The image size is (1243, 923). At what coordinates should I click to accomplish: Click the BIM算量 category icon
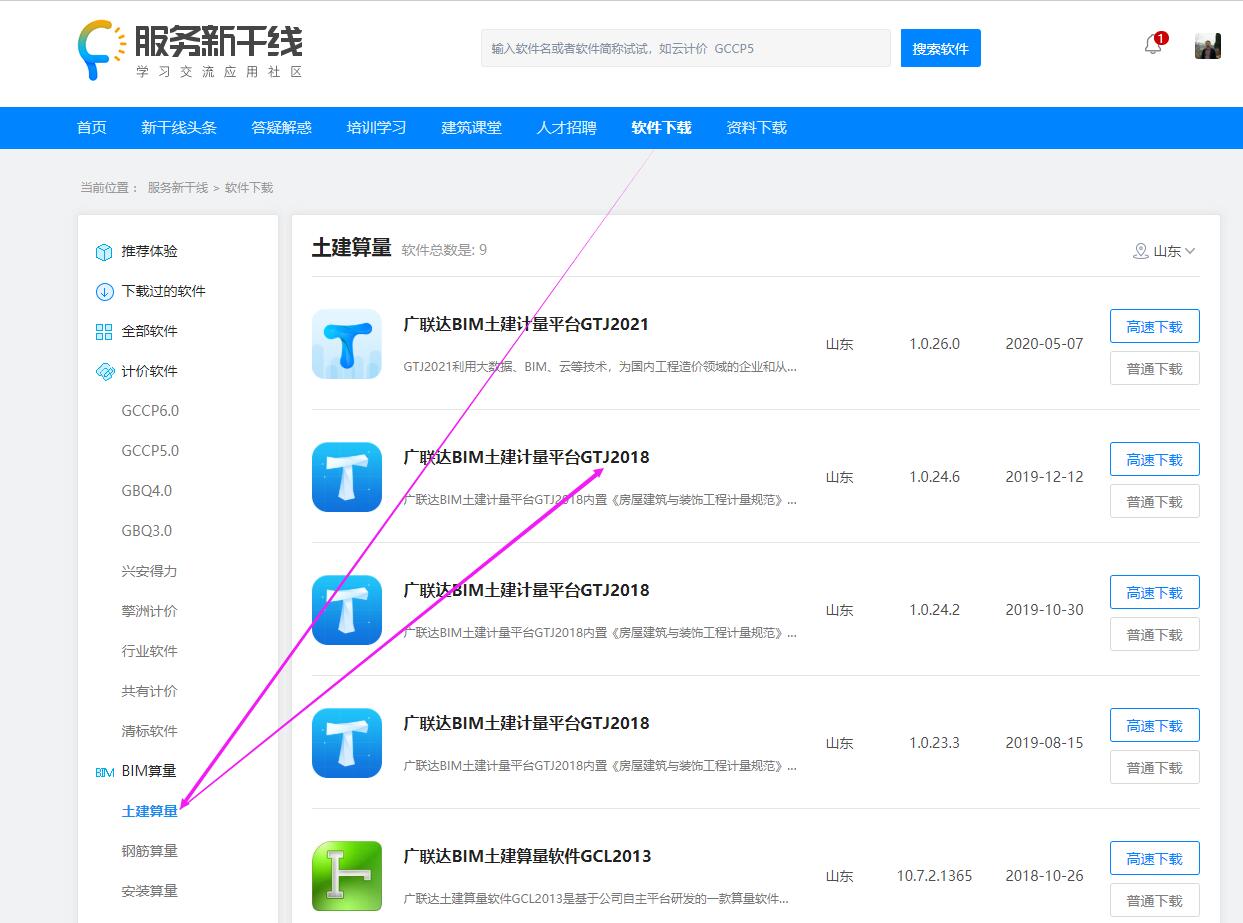(x=104, y=772)
